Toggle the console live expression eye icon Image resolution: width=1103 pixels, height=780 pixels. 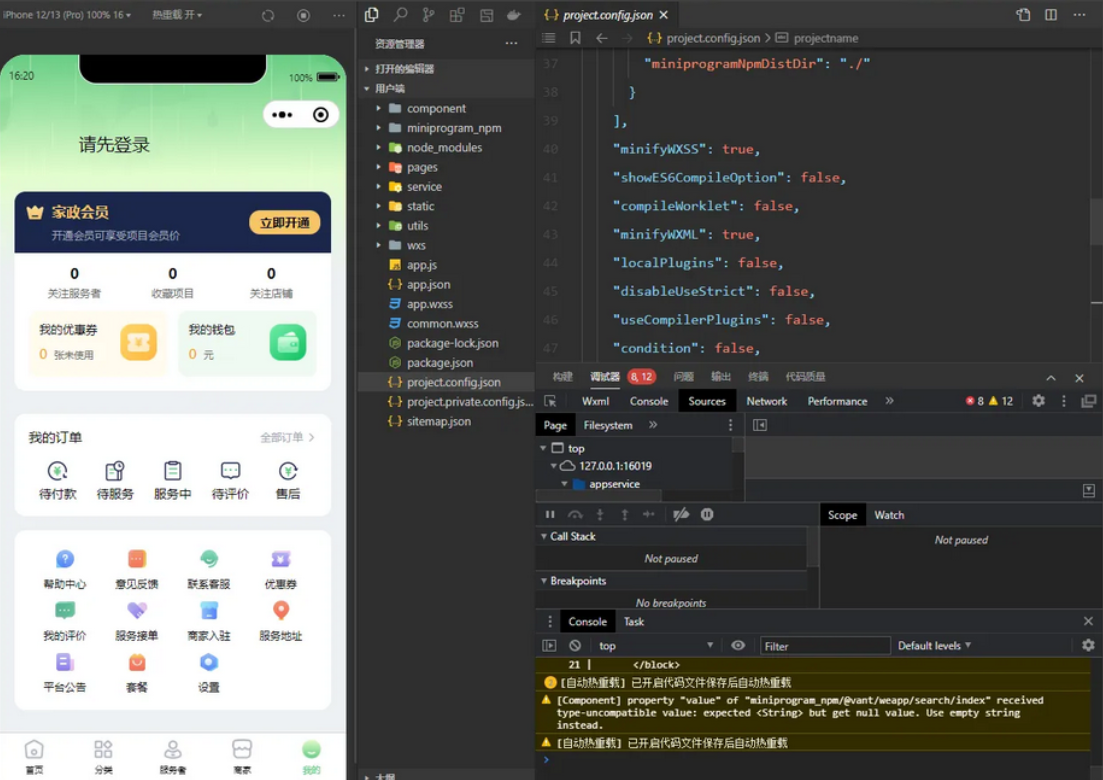pyautogui.click(x=738, y=646)
